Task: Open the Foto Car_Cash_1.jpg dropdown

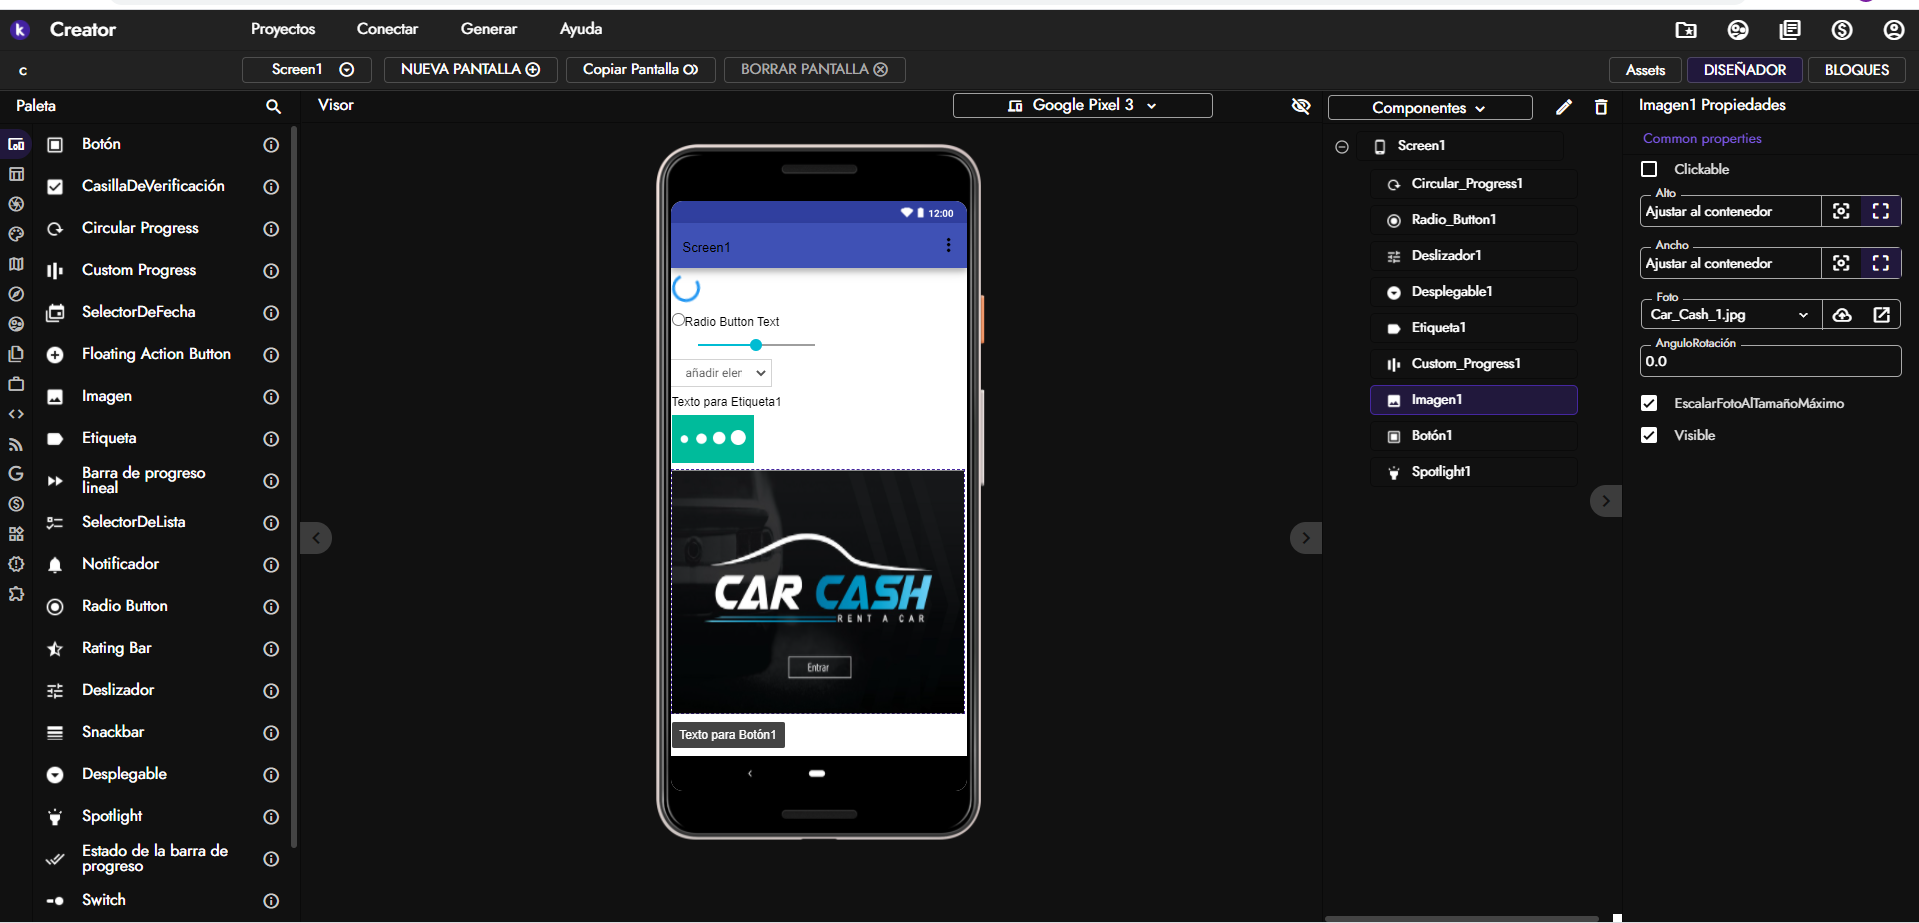Action: tap(1730, 315)
